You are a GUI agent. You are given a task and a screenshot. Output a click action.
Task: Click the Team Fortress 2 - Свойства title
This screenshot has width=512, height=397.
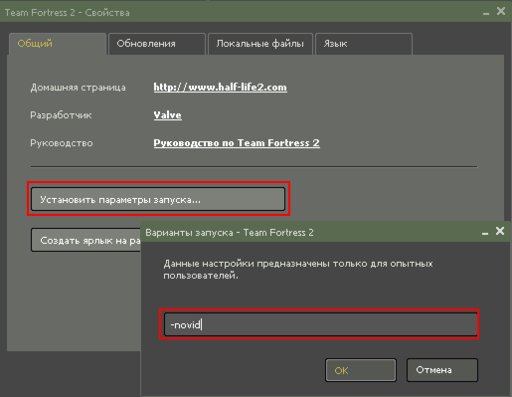pos(67,13)
